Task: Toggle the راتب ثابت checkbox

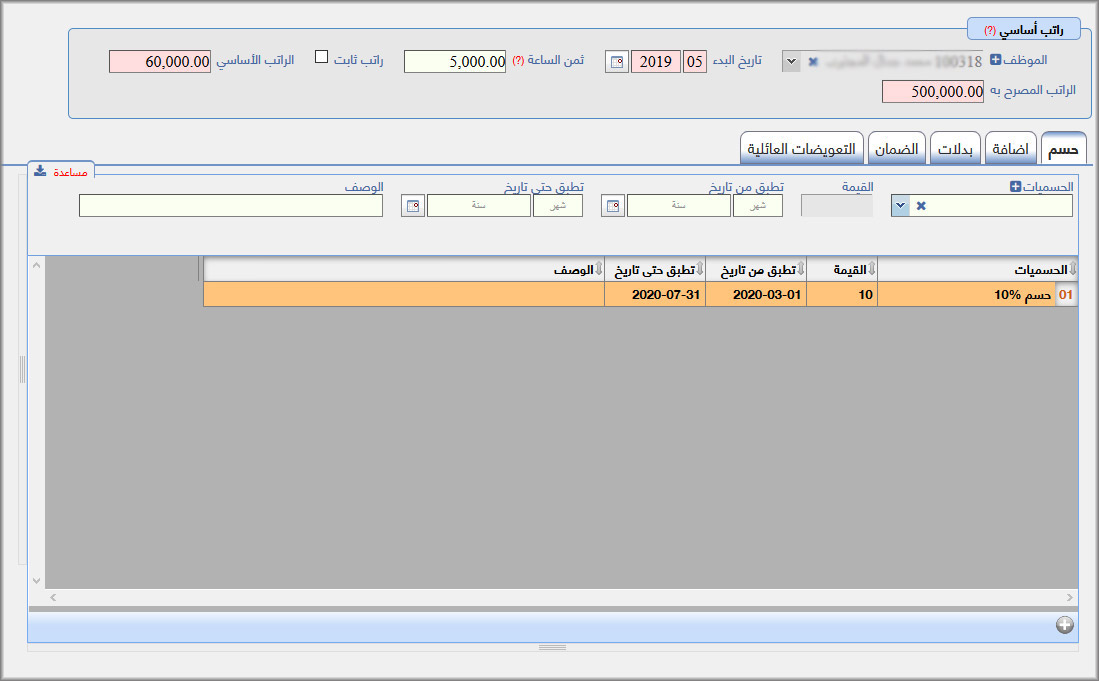Action: pyautogui.click(x=322, y=57)
